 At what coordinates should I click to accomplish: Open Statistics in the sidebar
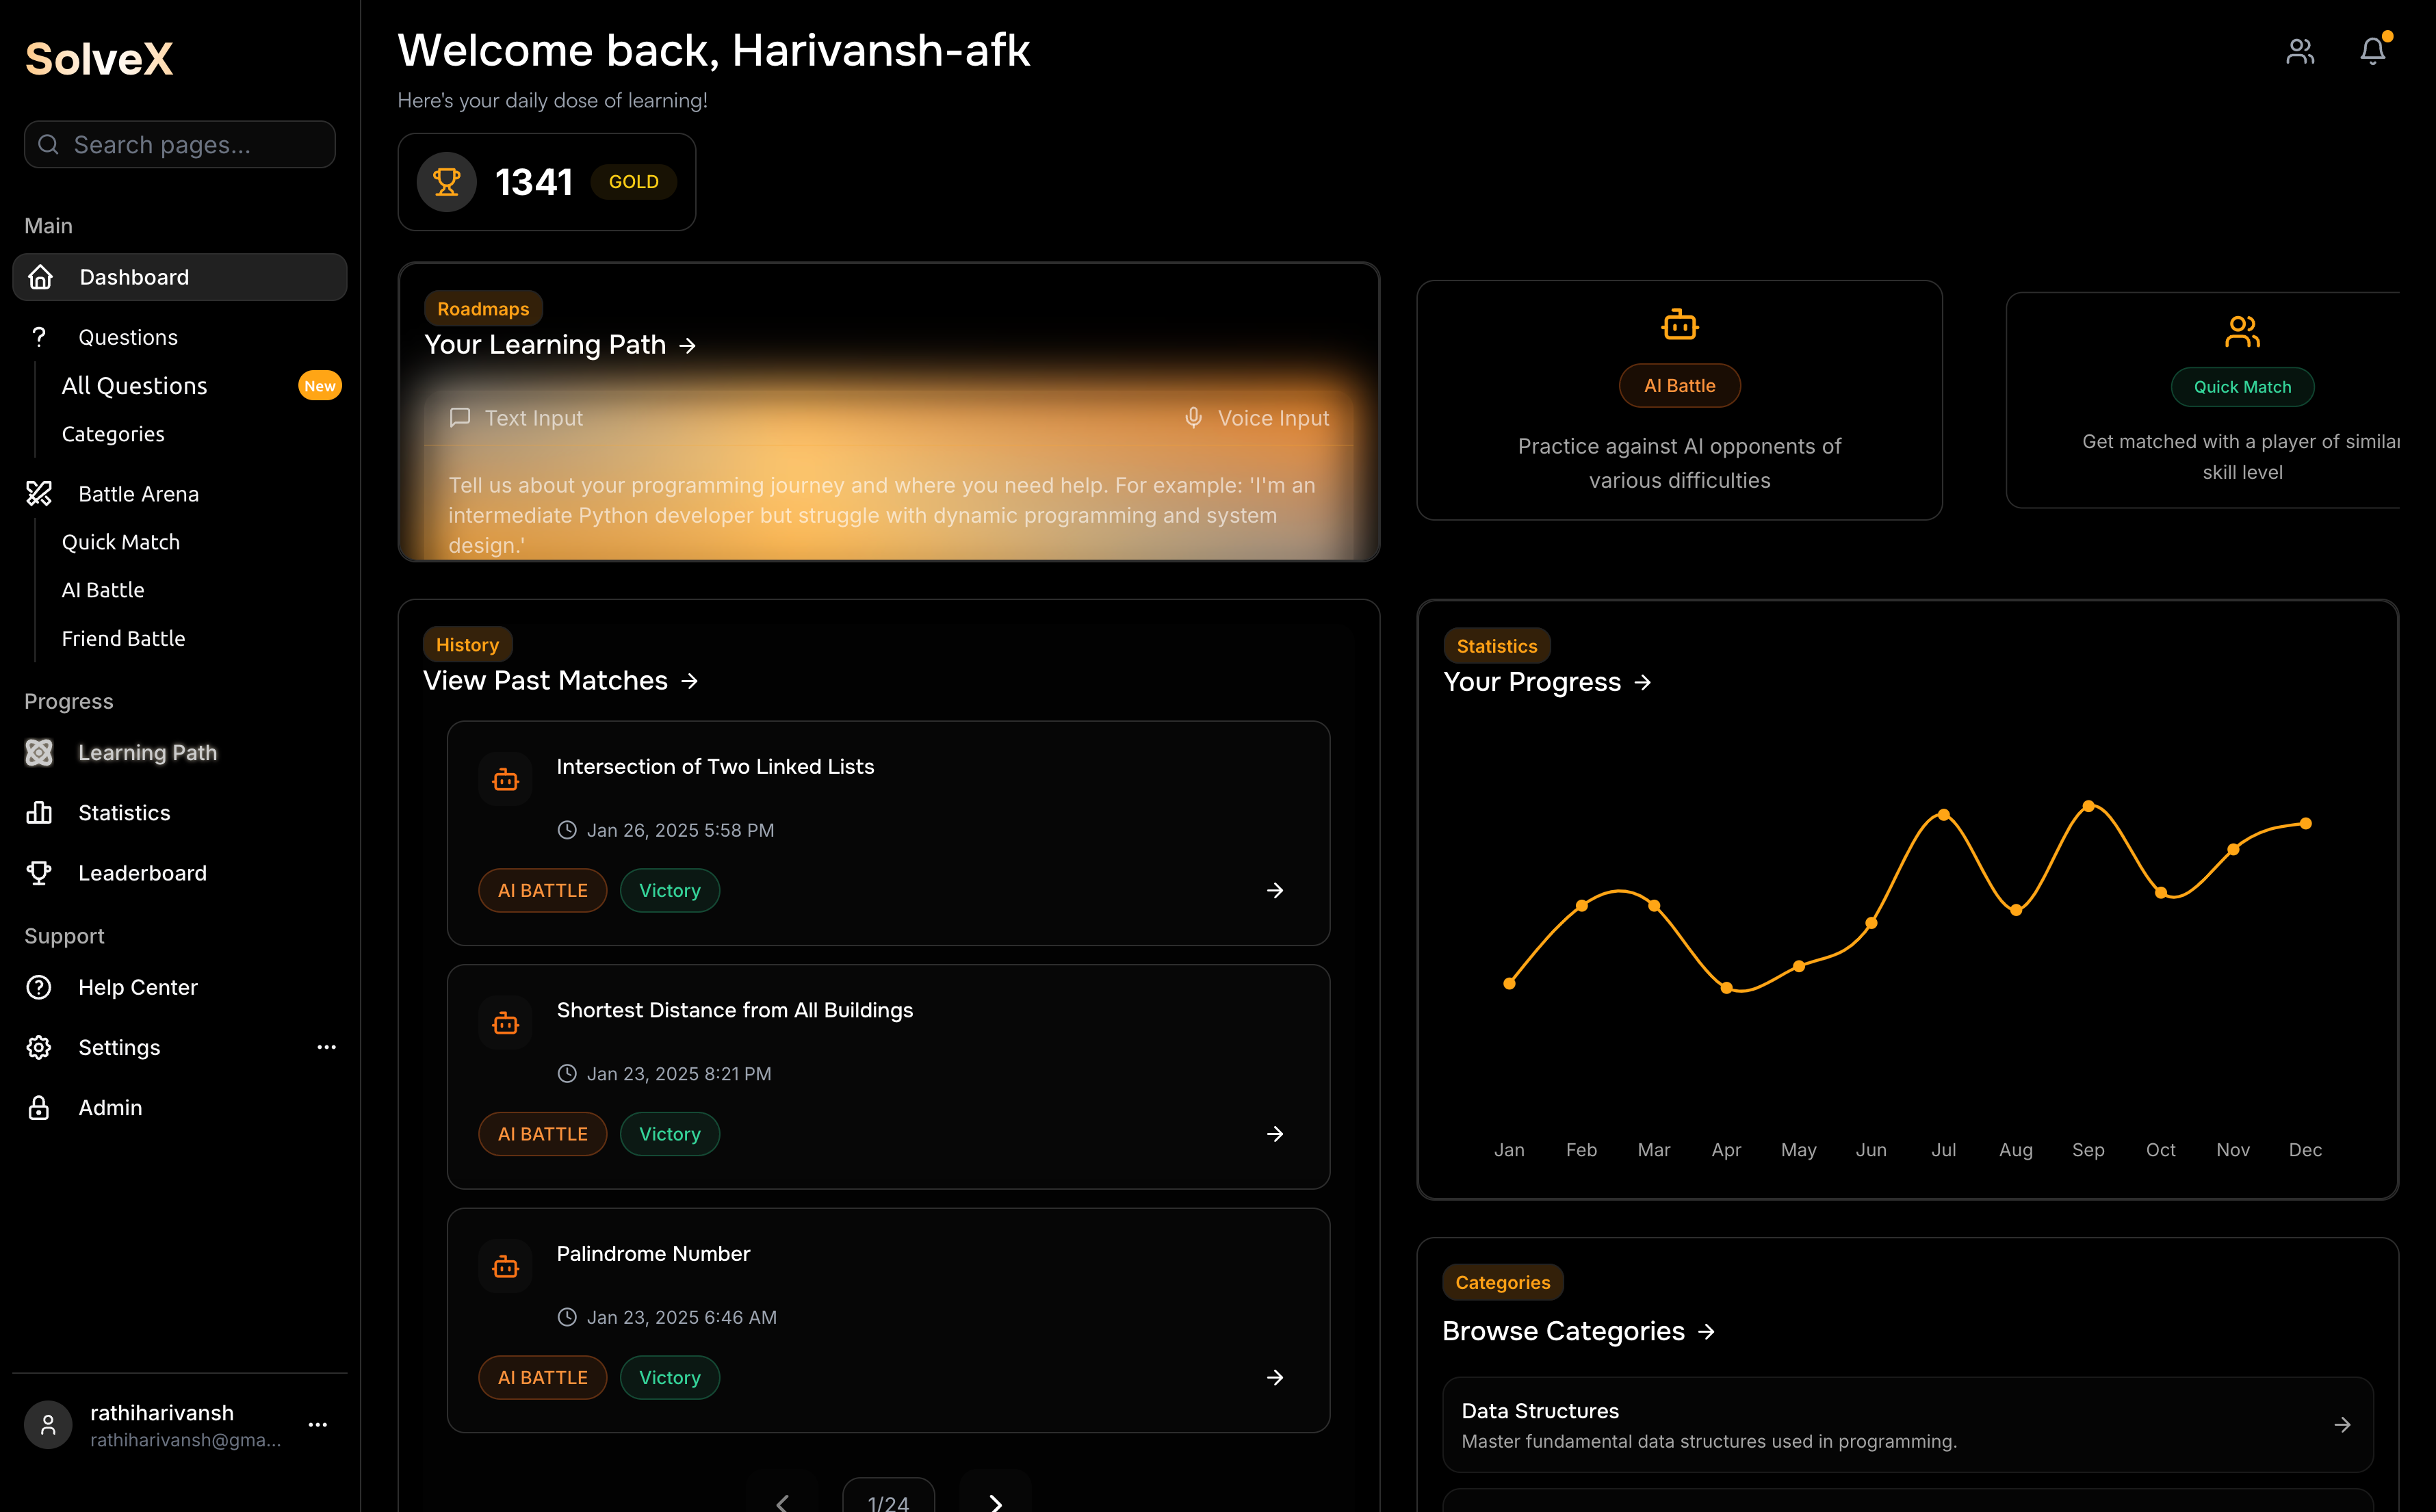click(x=124, y=813)
